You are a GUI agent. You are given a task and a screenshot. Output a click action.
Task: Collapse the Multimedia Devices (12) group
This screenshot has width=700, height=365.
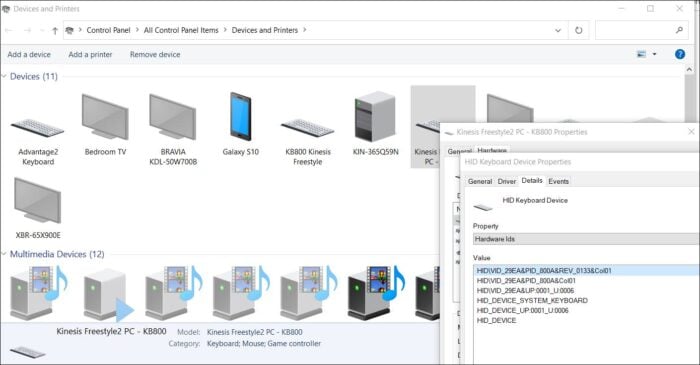pos(4,254)
